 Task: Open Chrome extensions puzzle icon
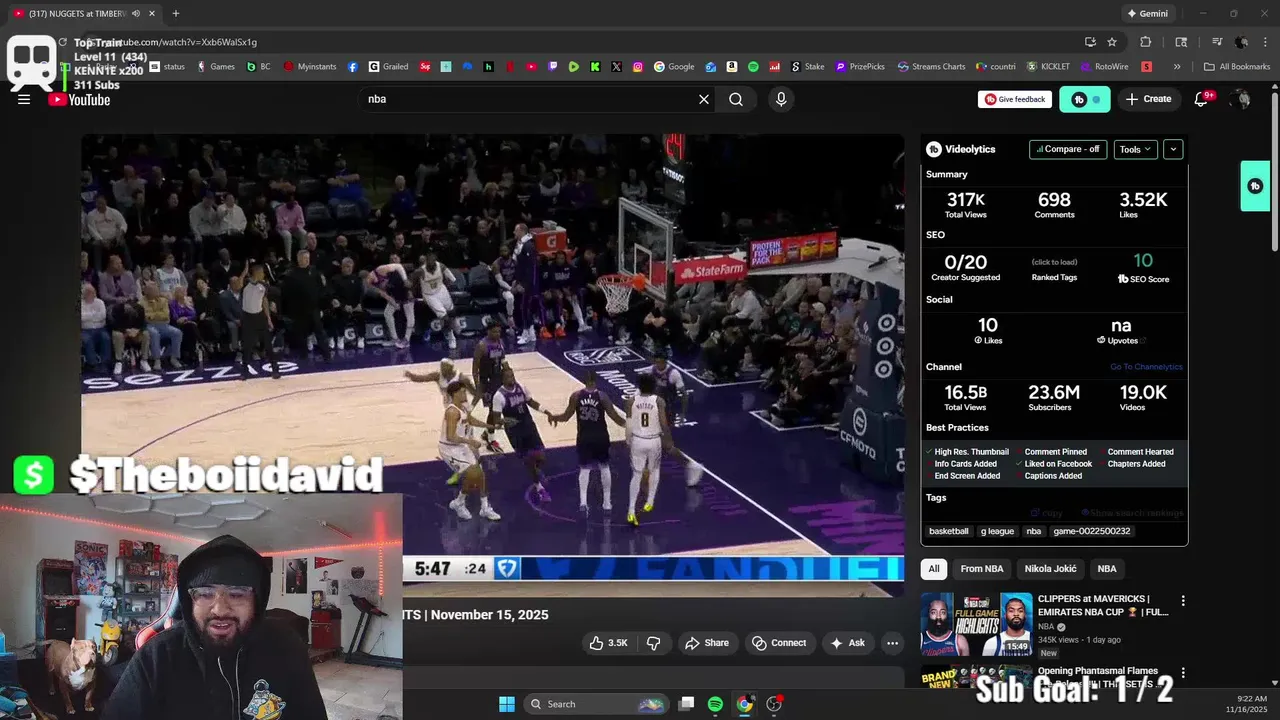tap(1146, 42)
